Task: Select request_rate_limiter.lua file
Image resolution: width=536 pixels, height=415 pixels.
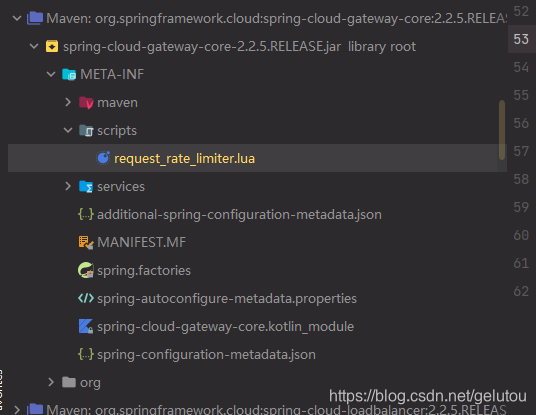Action: pos(185,159)
